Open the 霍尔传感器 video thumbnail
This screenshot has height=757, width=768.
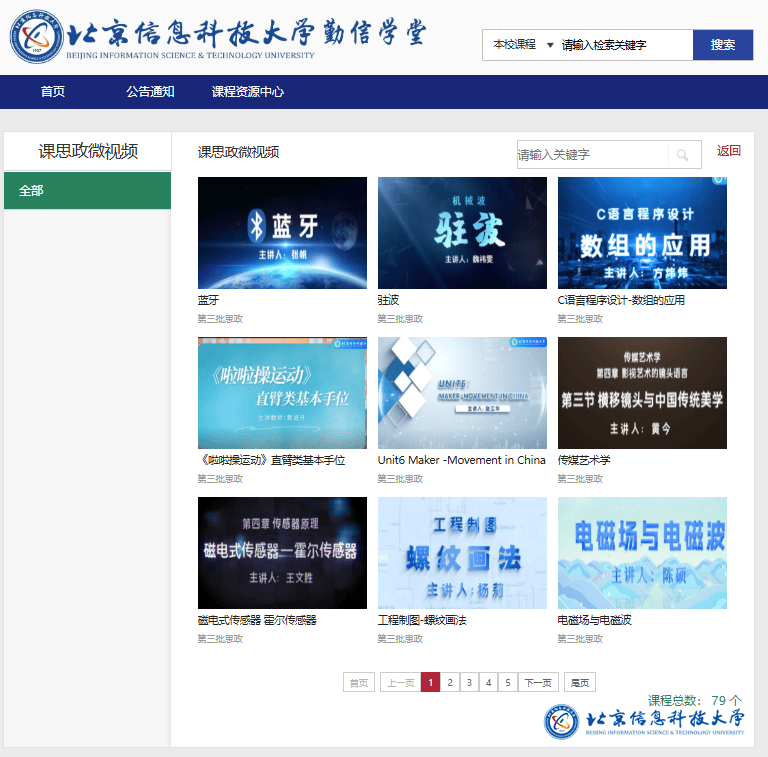(x=282, y=553)
